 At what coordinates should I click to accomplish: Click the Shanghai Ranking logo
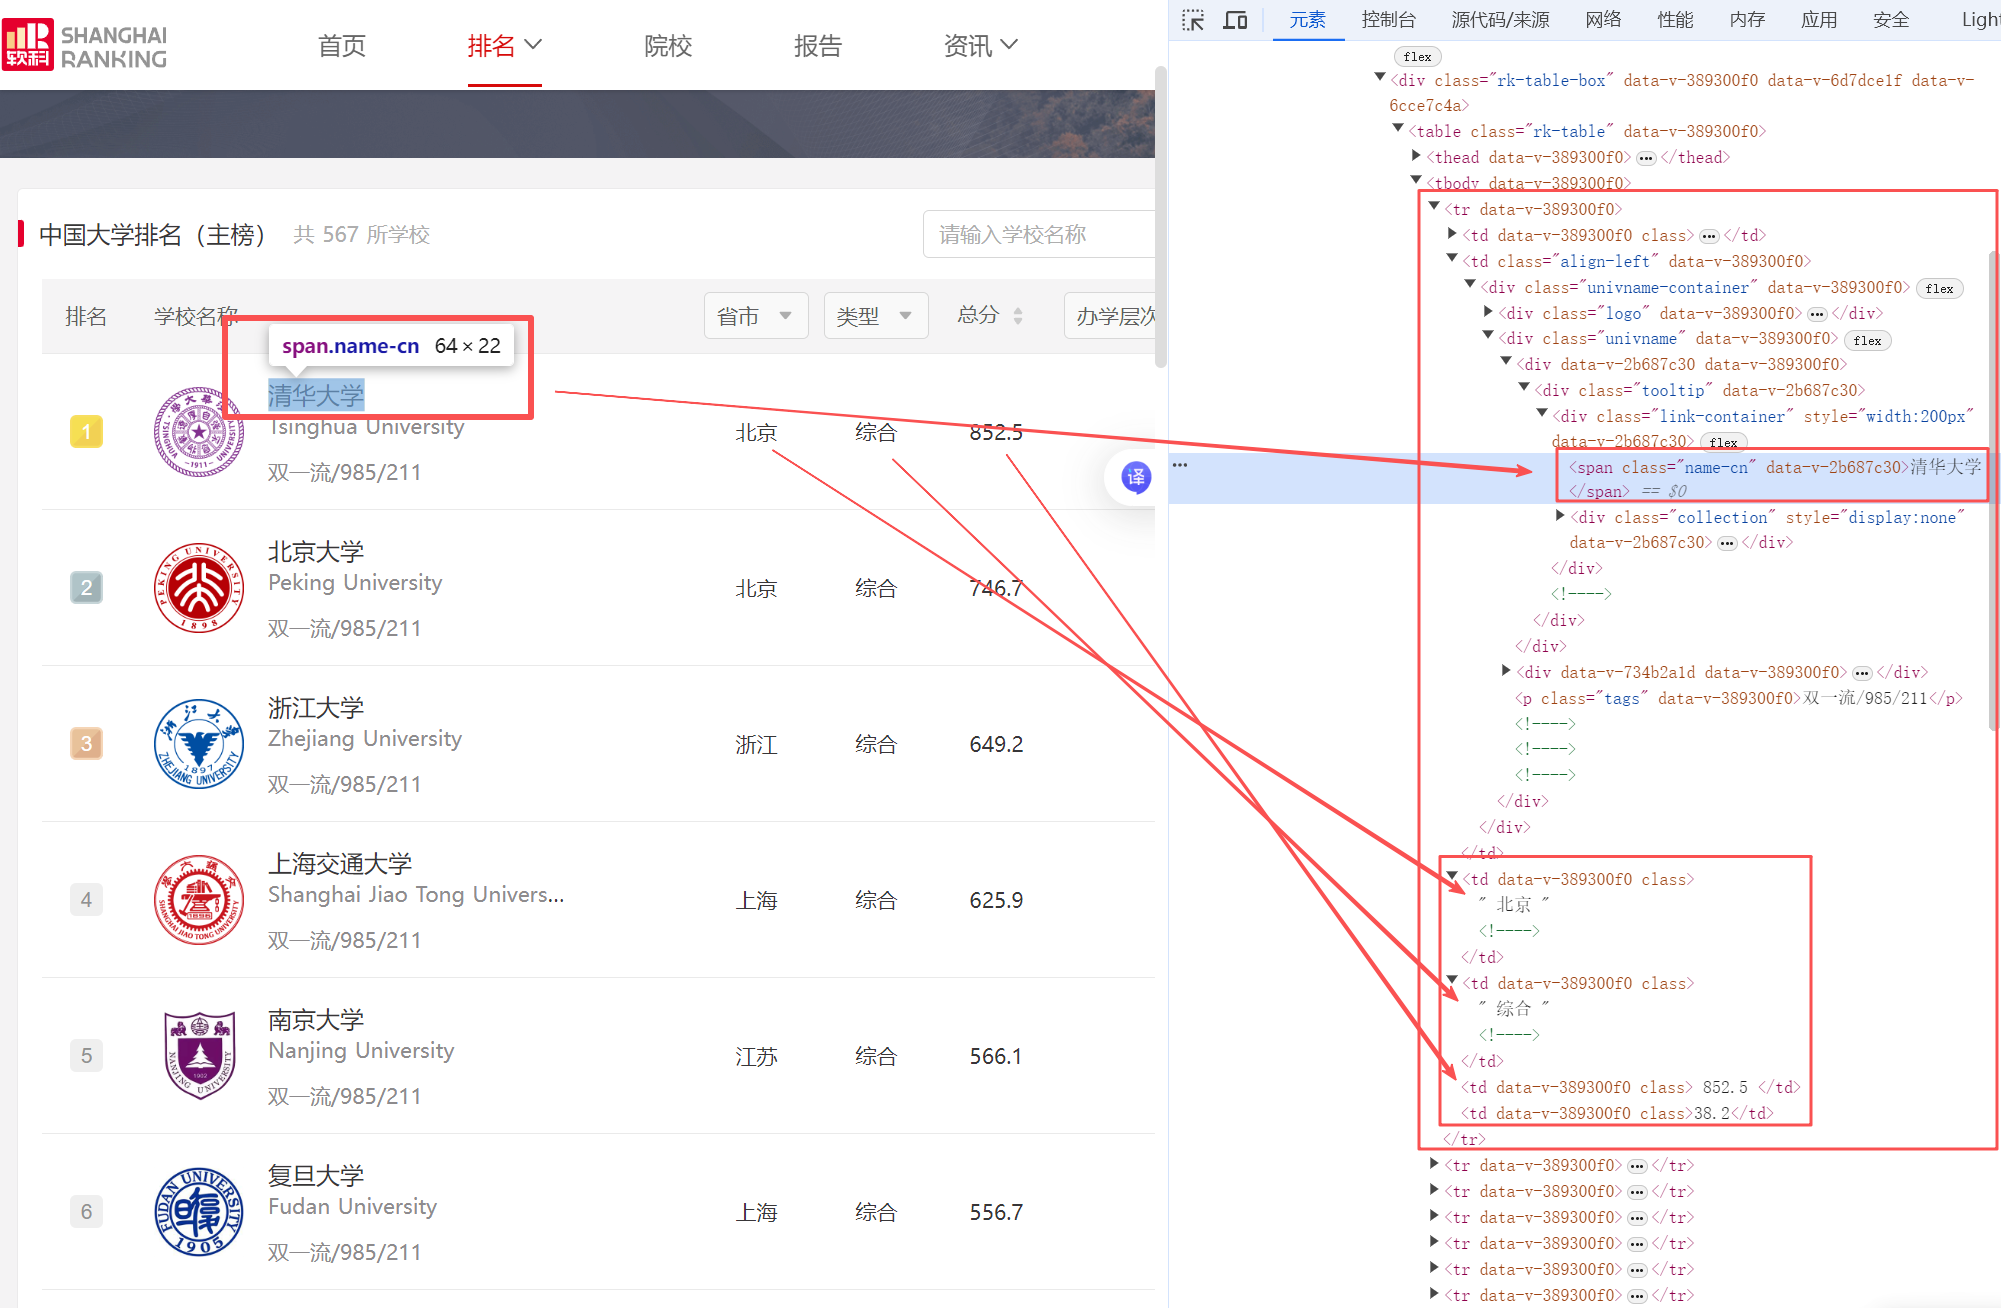(x=85, y=45)
